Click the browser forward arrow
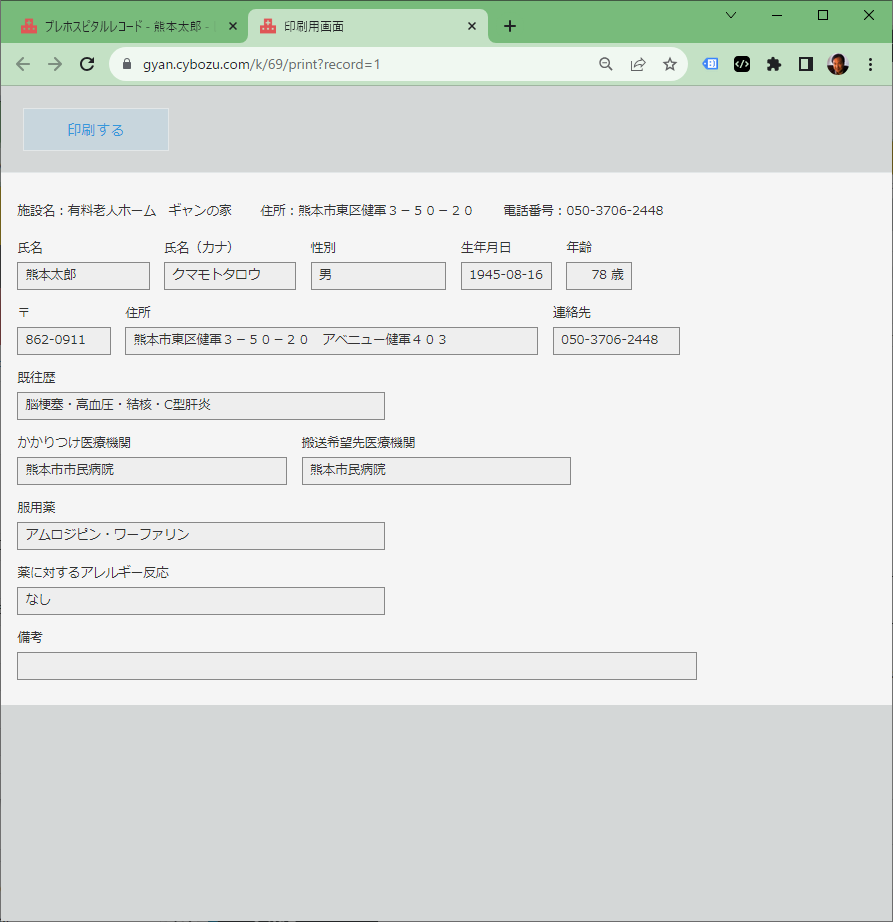Viewport: 893px width, 922px height. pos(55,64)
